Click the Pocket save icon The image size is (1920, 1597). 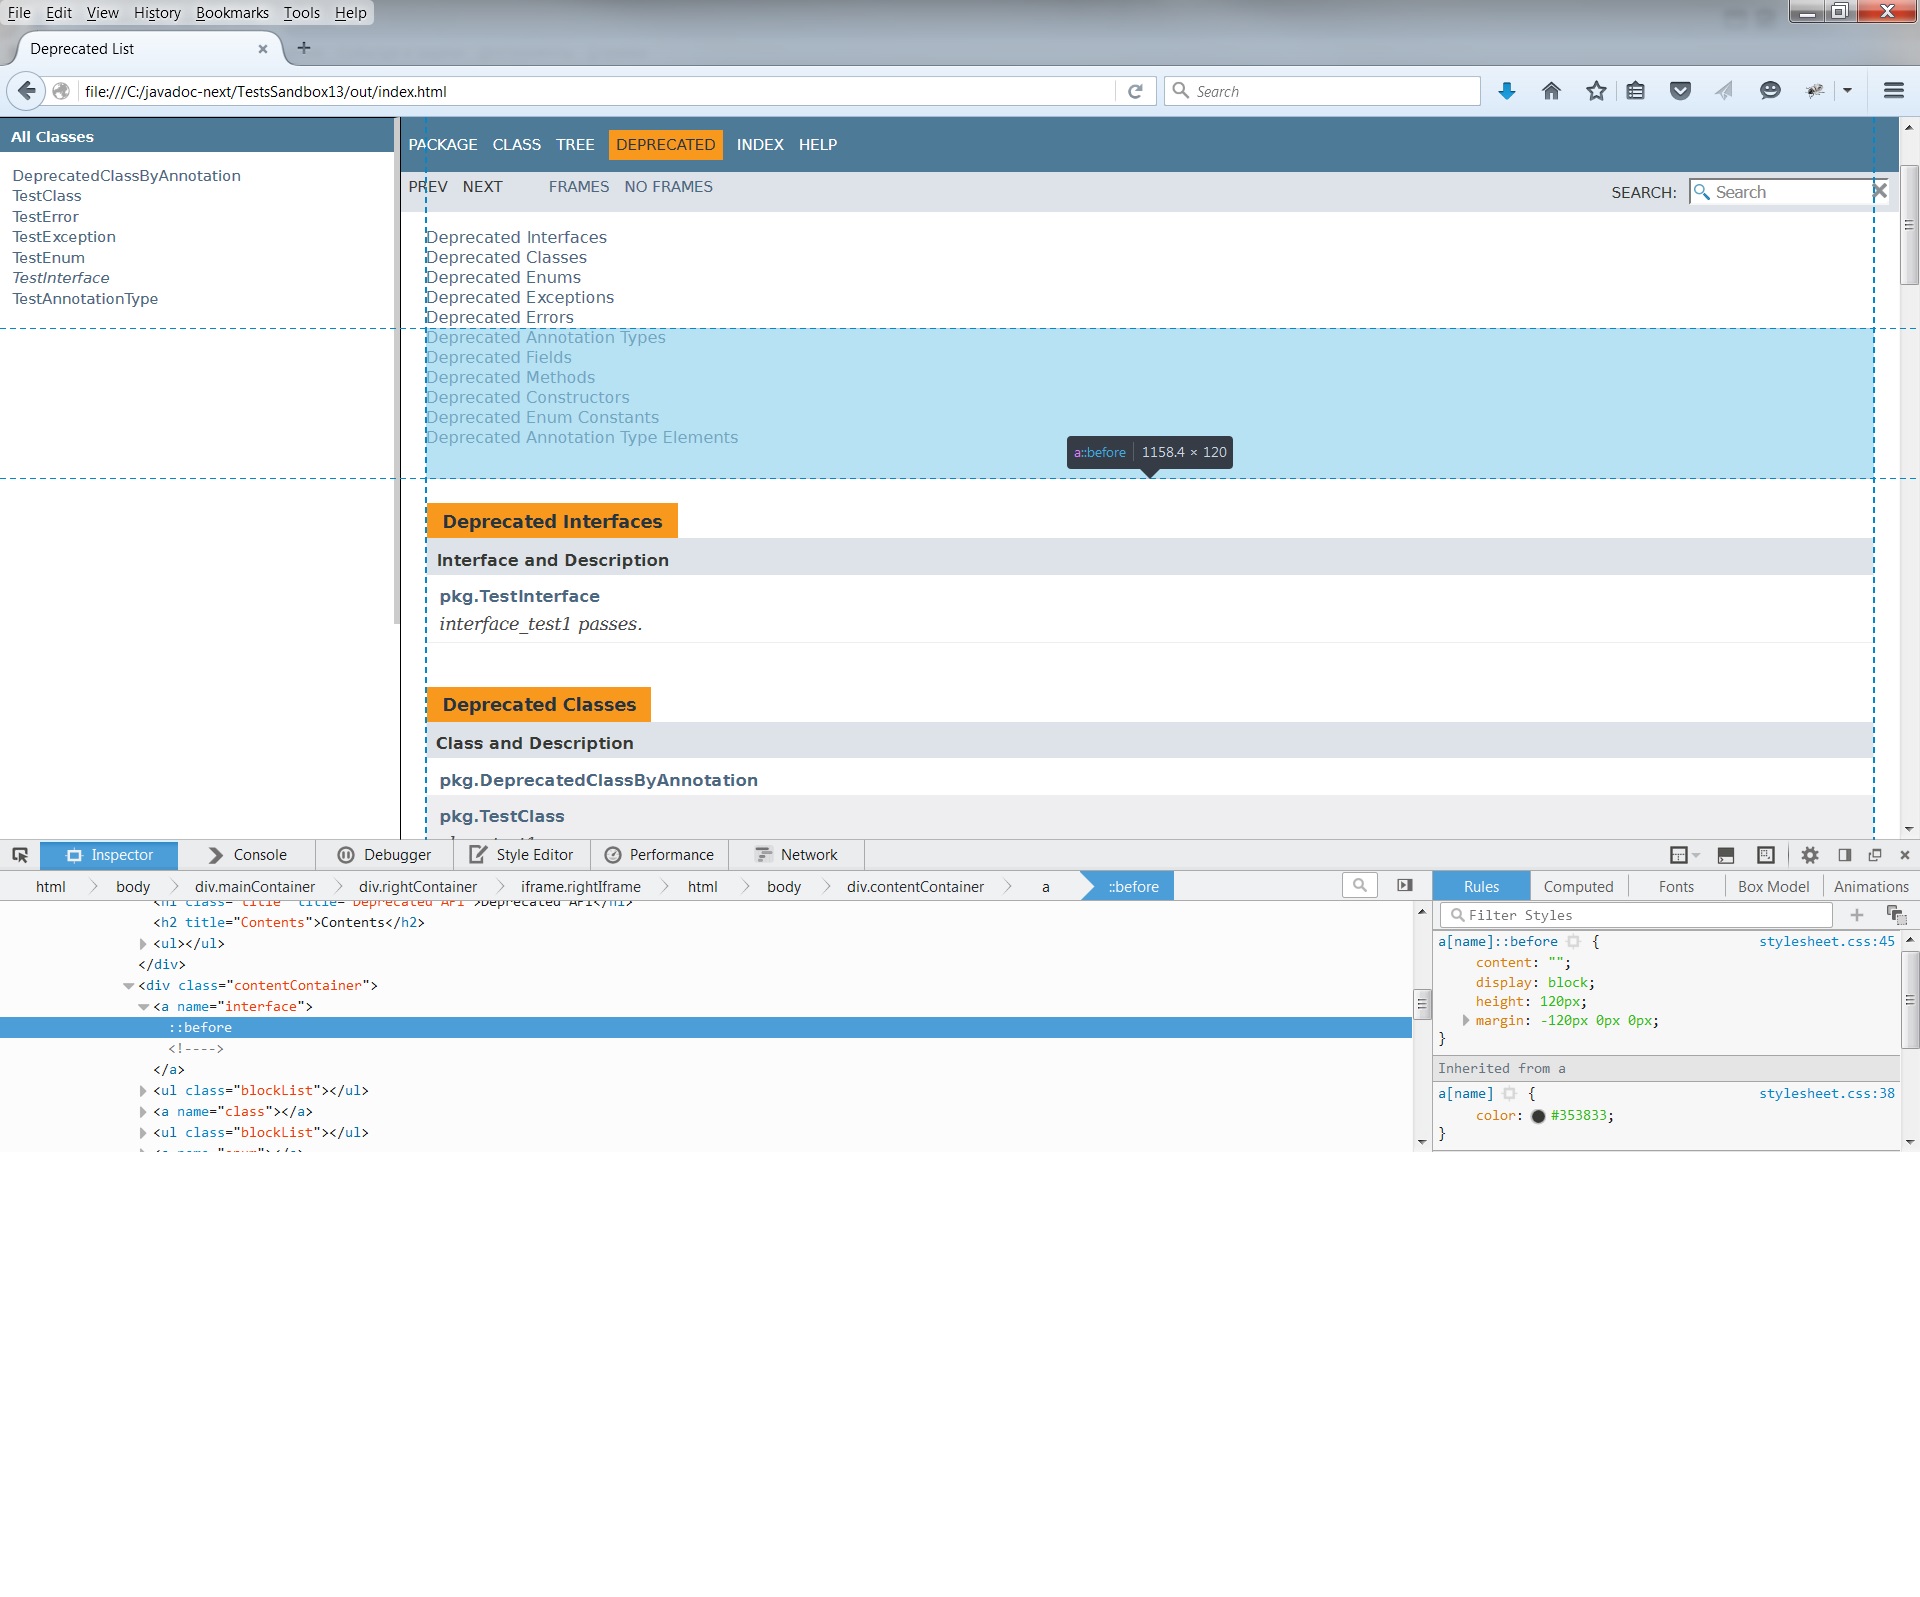pyautogui.click(x=1680, y=91)
